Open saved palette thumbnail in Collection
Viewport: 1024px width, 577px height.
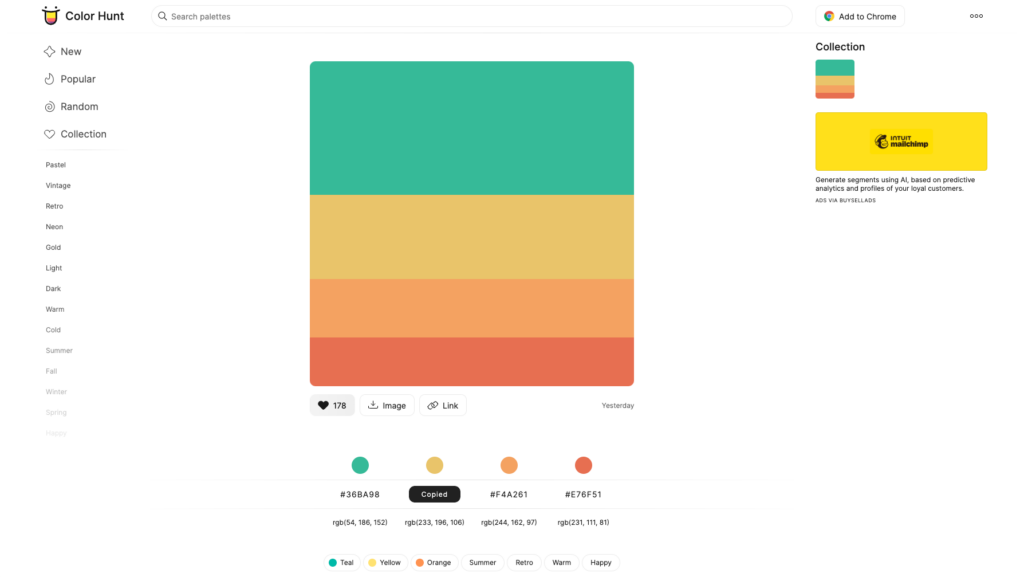pyautogui.click(x=835, y=79)
